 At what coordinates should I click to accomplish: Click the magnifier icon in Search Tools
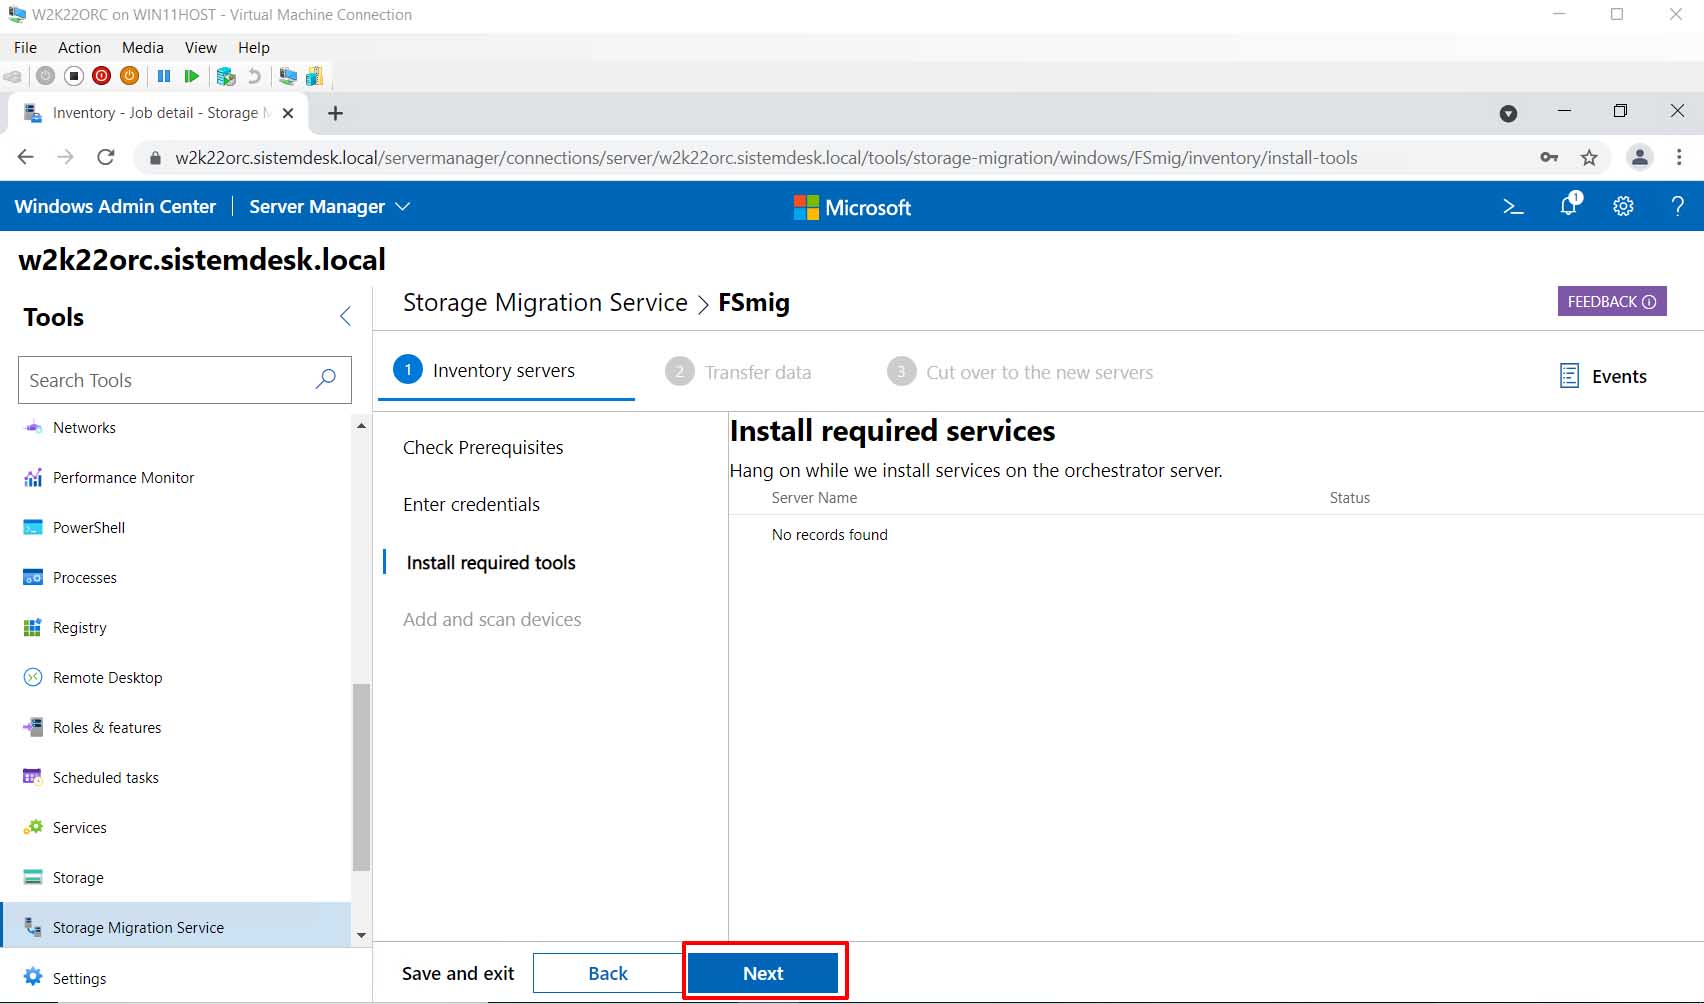click(x=326, y=380)
